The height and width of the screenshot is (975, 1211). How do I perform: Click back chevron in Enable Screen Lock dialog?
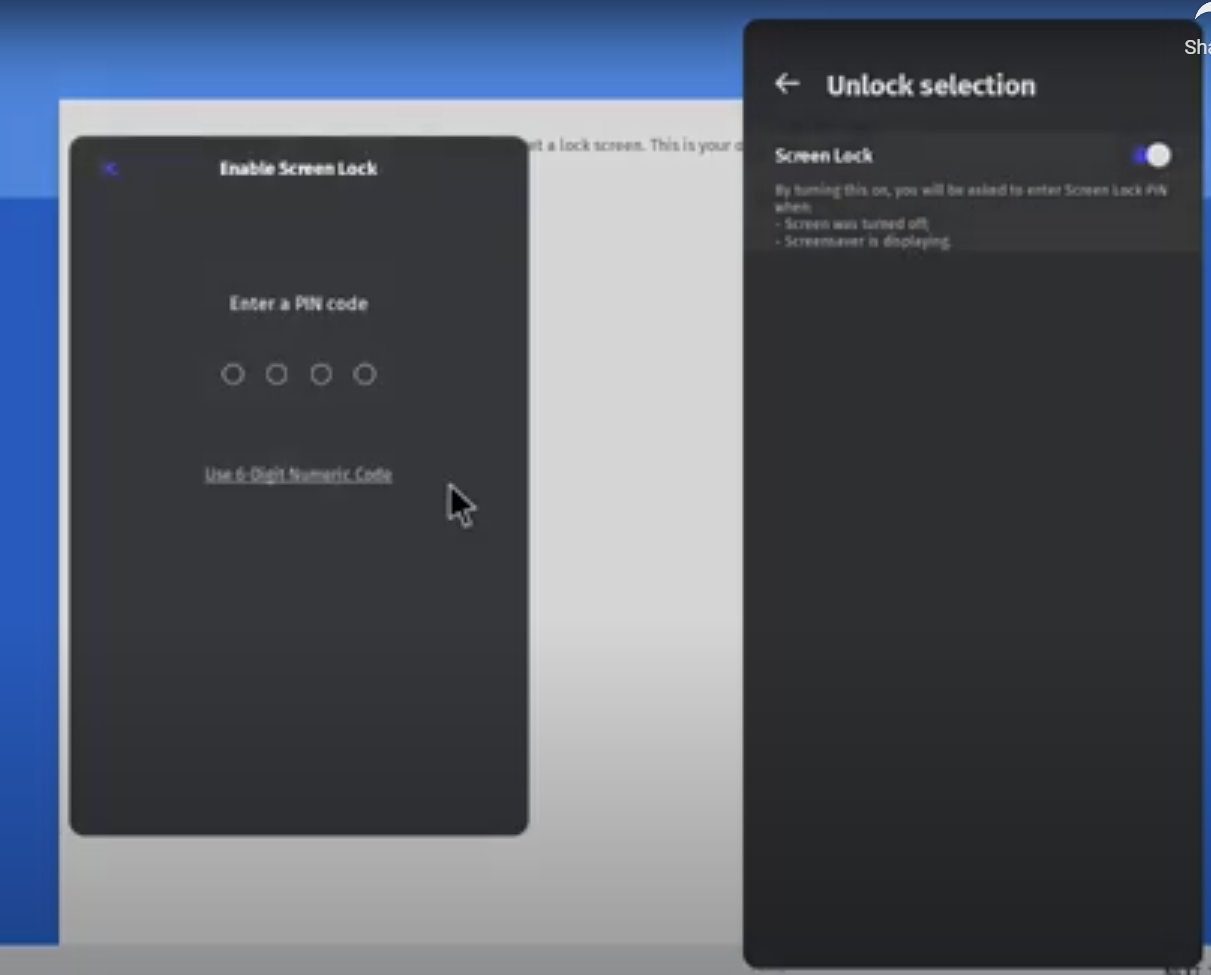tap(111, 169)
